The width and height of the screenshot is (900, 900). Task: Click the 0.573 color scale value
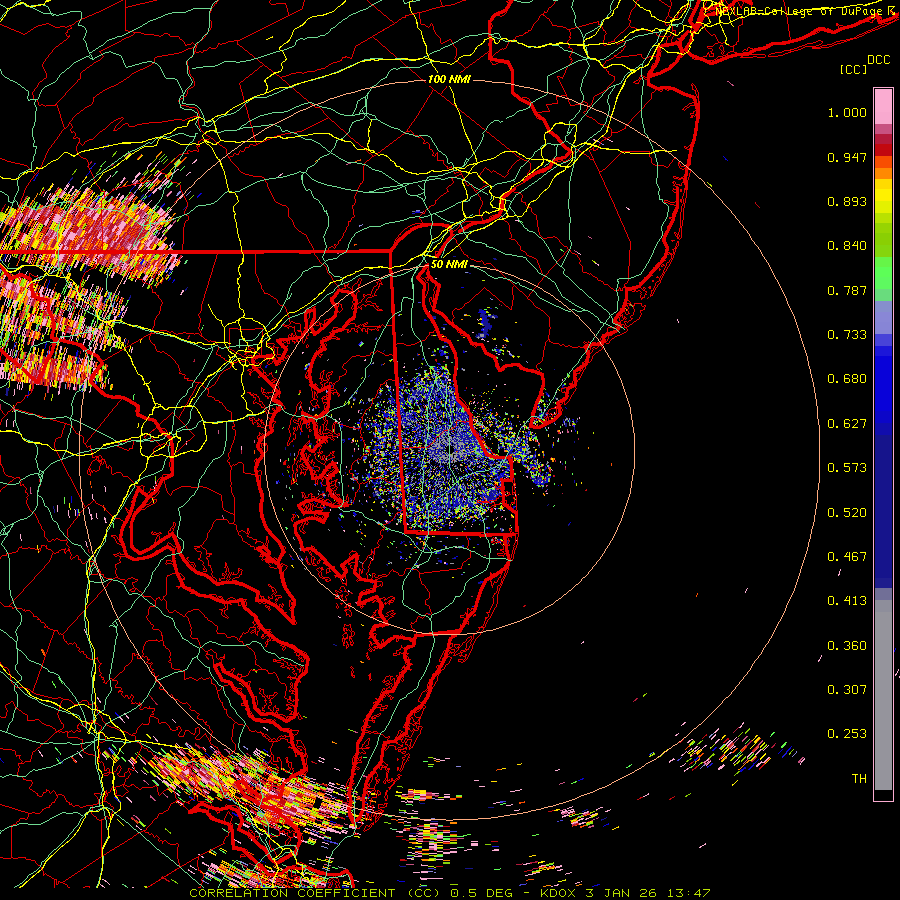(x=847, y=468)
